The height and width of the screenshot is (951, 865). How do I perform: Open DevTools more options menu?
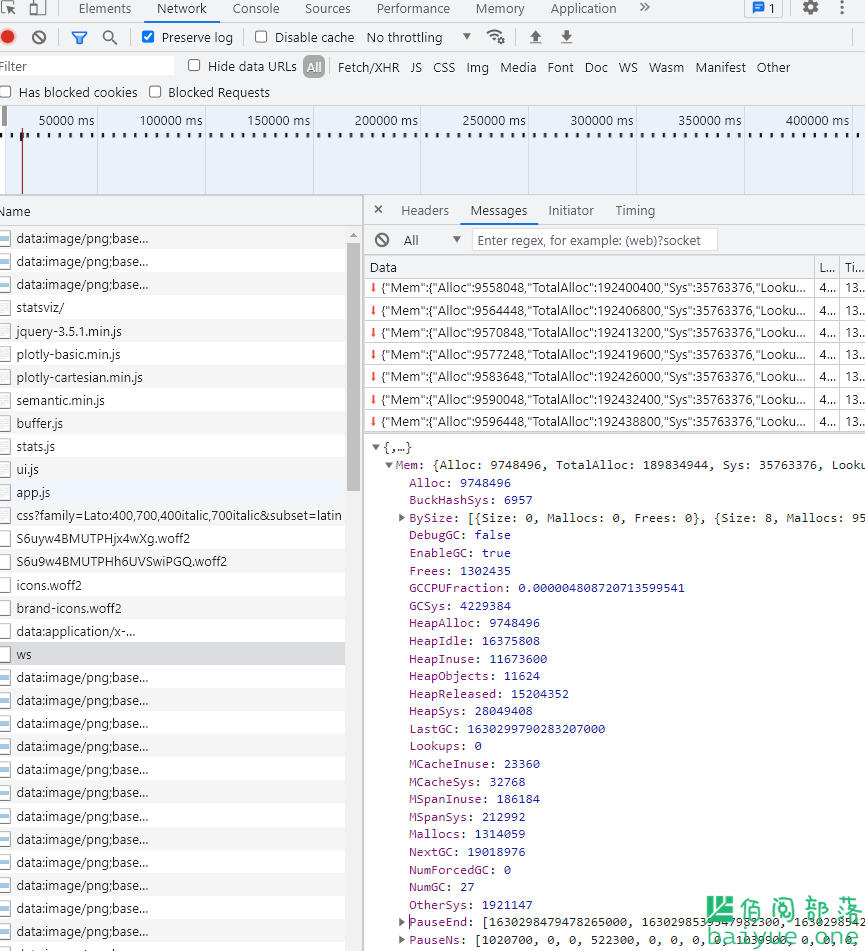pos(841,8)
